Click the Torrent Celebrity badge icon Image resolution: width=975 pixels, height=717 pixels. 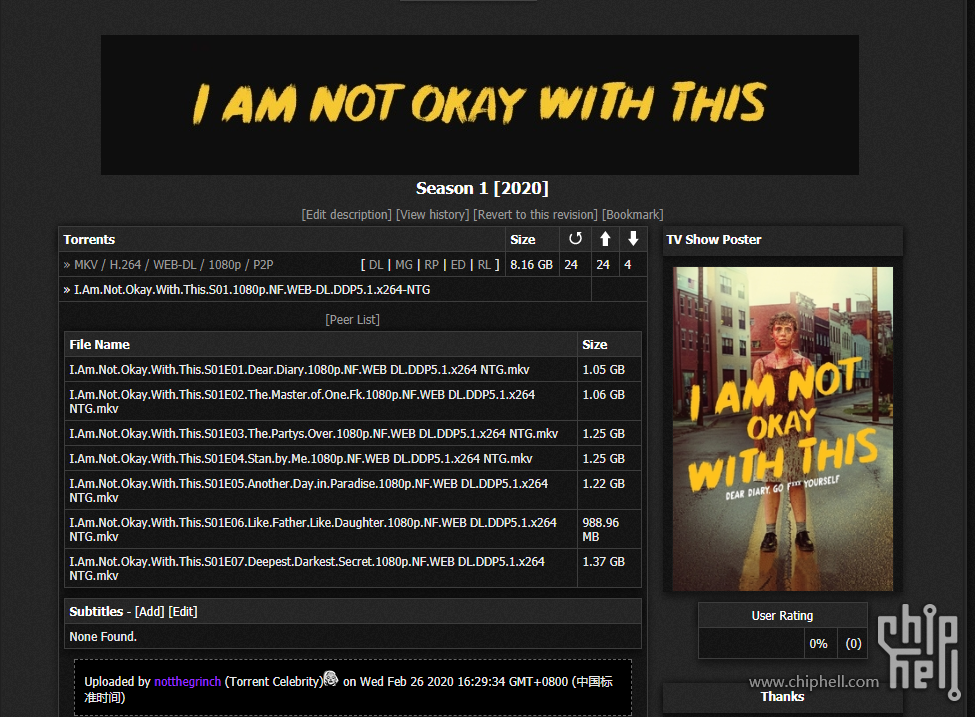coord(331,678)
